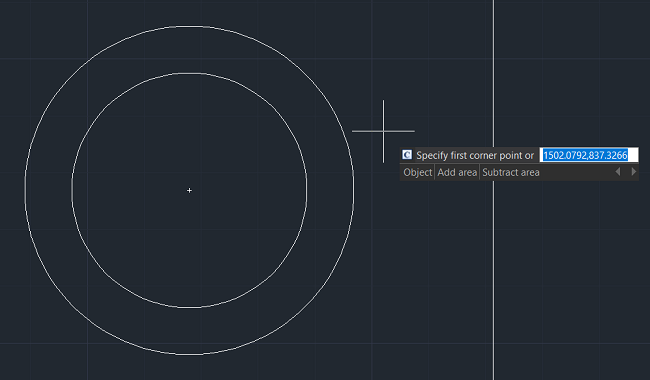
Task: Click the left arrow in options bar
Action: 618,172
